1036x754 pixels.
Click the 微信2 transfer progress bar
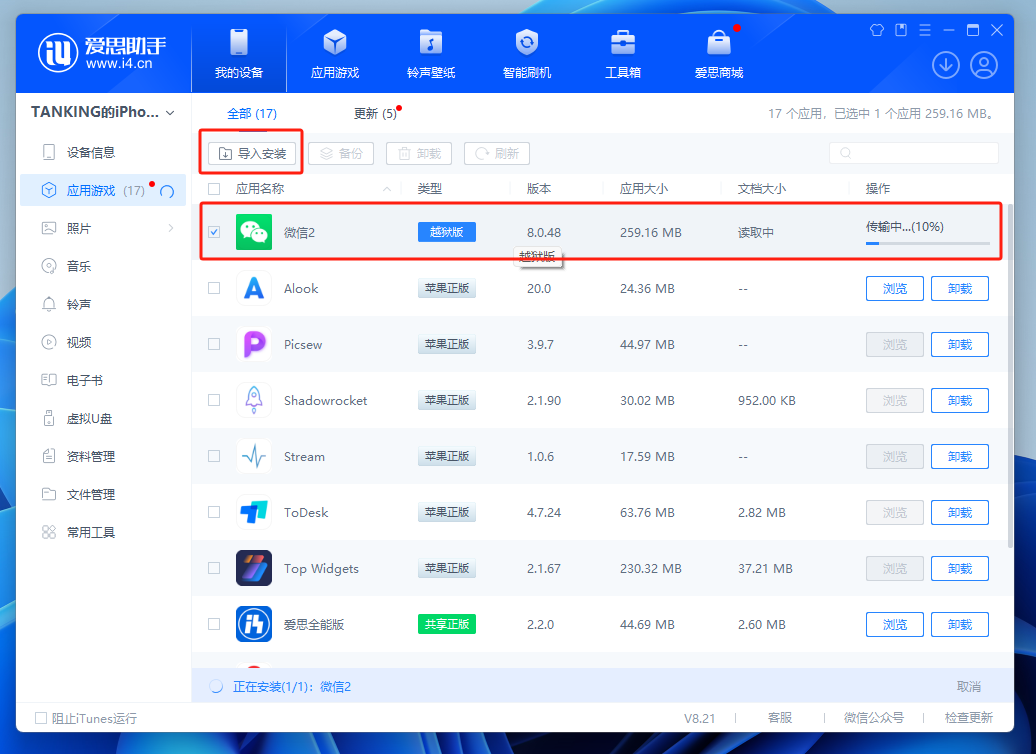[x=928, y=243]
